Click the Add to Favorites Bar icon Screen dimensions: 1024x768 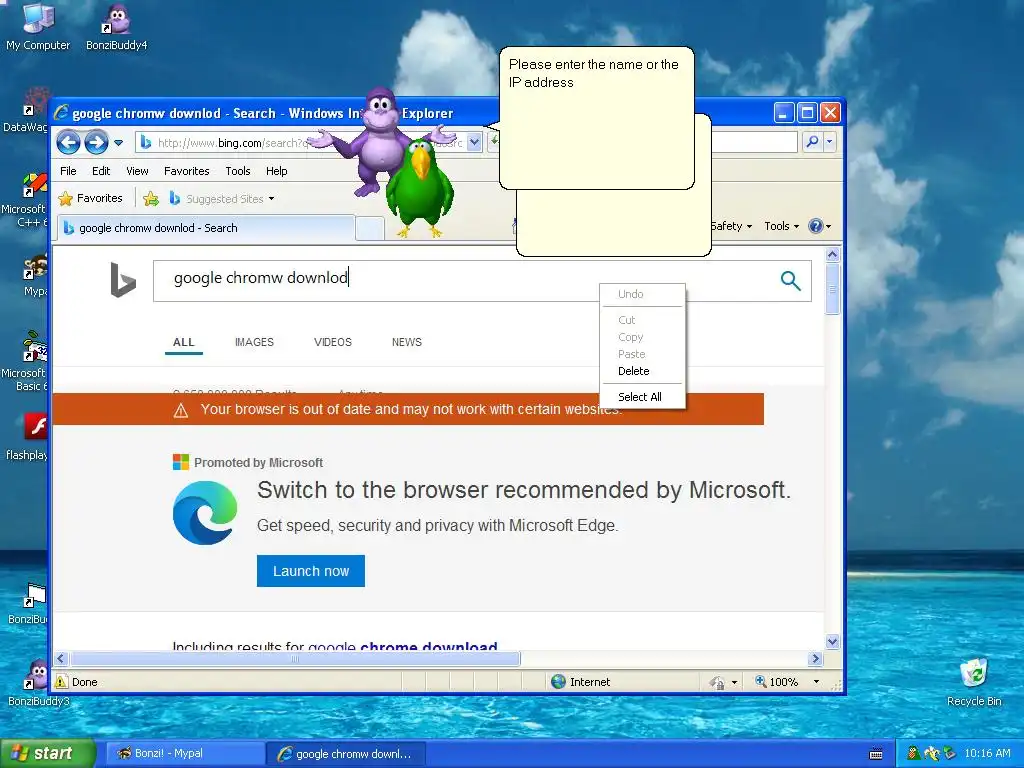(x=151, y=199)
